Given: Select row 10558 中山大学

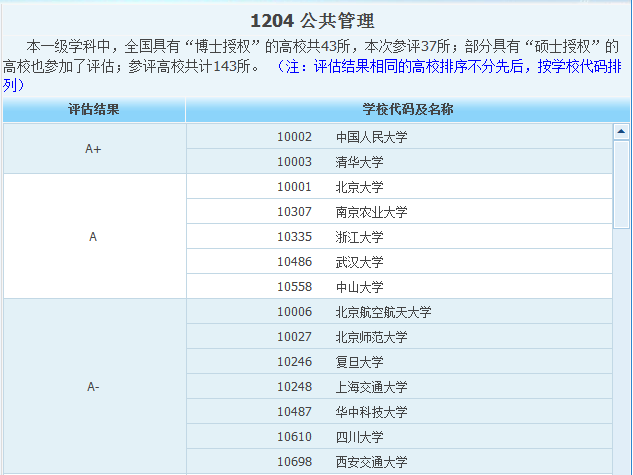Looking at the screenshot, I should [x=399, y=287].
